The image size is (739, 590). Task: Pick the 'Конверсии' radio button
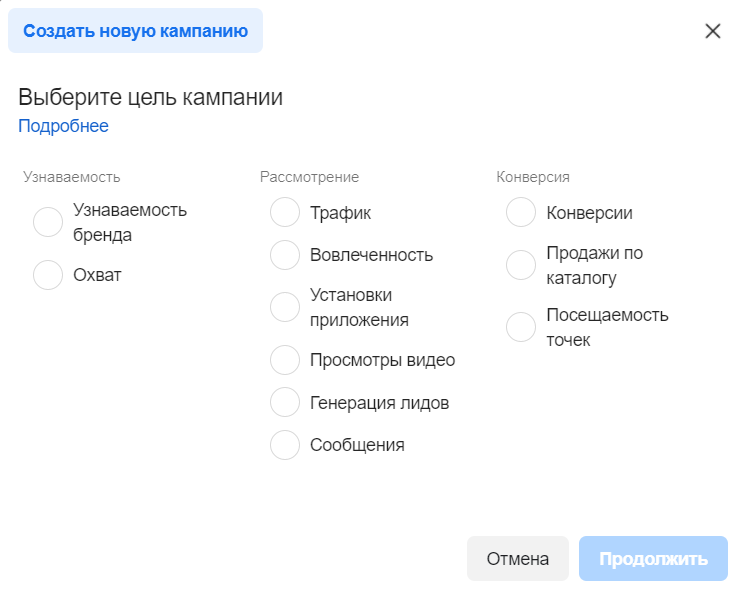point(521,213)
